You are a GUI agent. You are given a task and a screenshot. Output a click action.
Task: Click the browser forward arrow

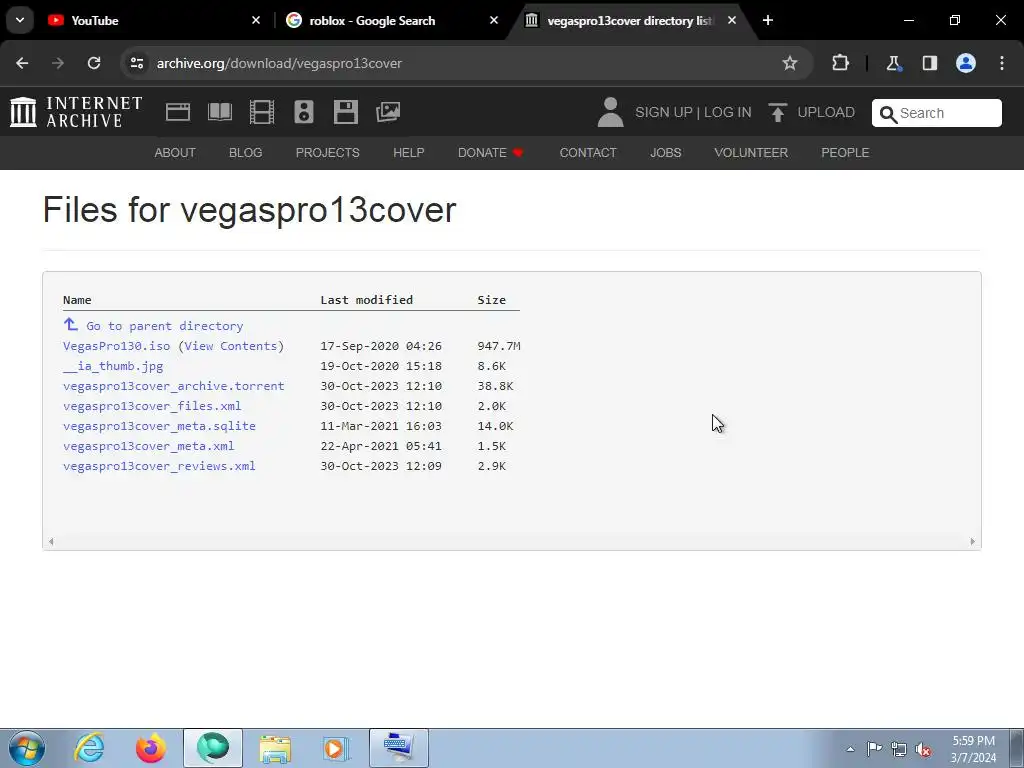(x=58, y=63)
